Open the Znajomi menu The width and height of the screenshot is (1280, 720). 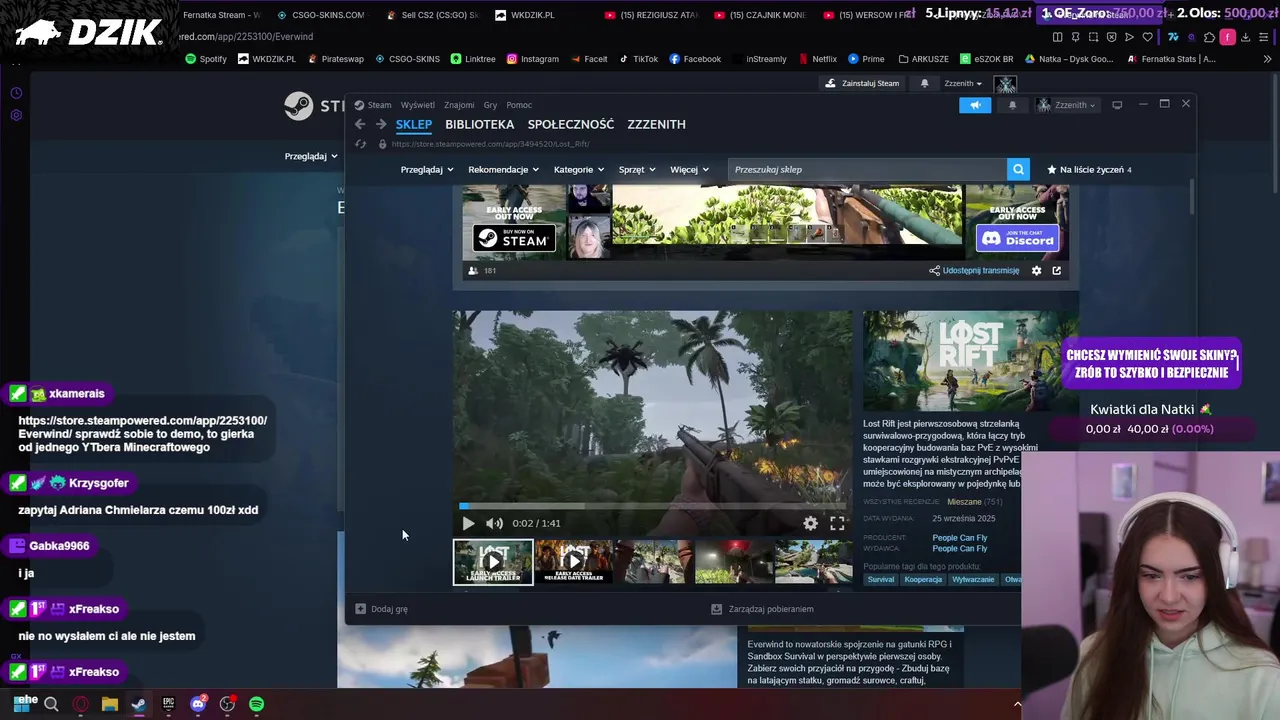(459, 105)
